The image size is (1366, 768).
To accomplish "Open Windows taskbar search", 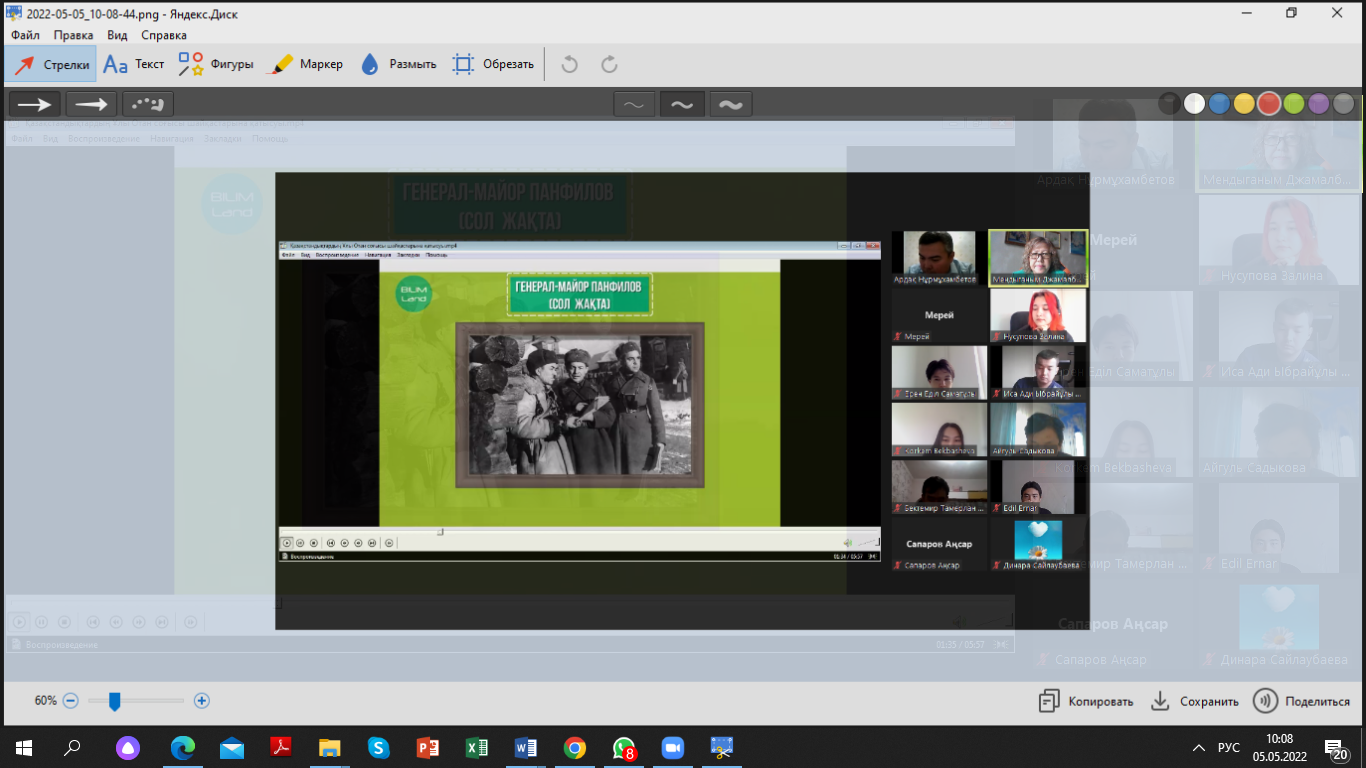I will point(73,747).
